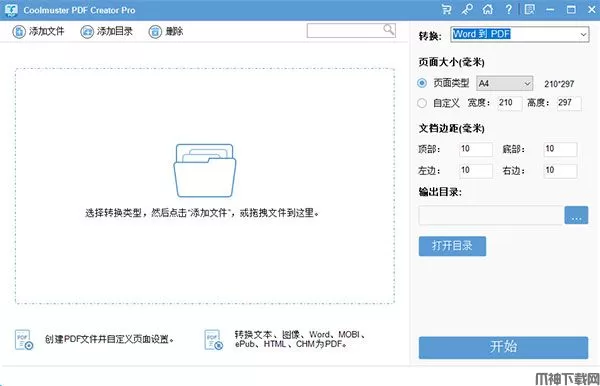The image size is (600, 386).
Task: Open the A4 page type dropdown
Action: [505, 83]
